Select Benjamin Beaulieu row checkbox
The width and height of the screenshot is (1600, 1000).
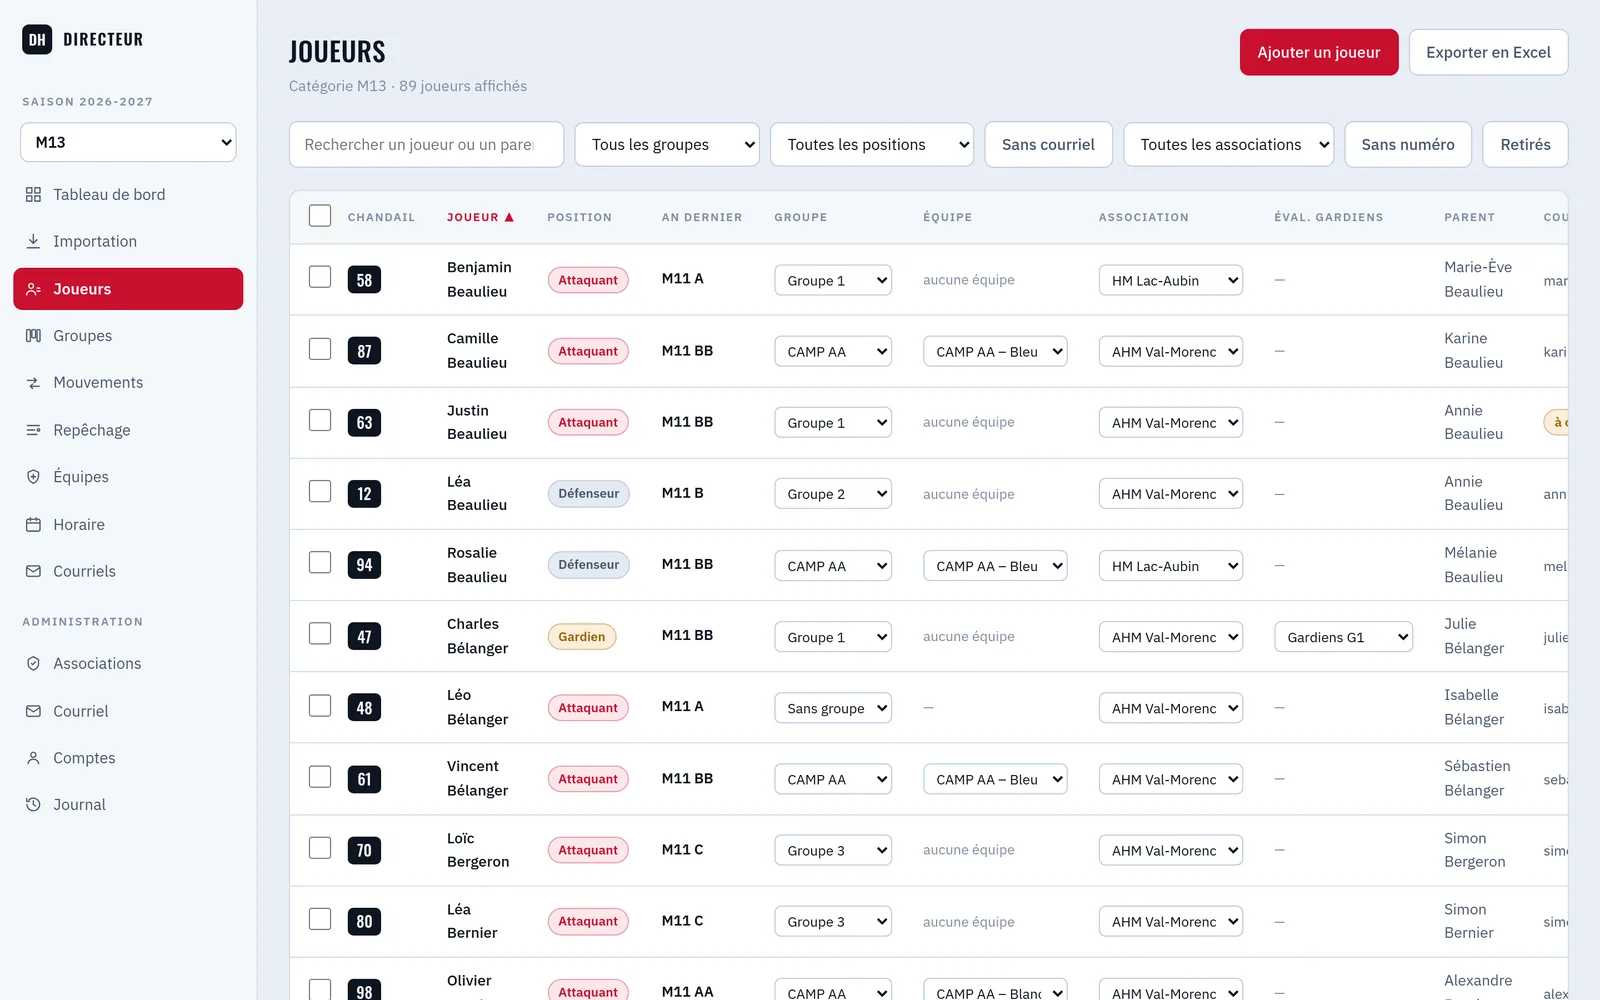coord(320,277)
